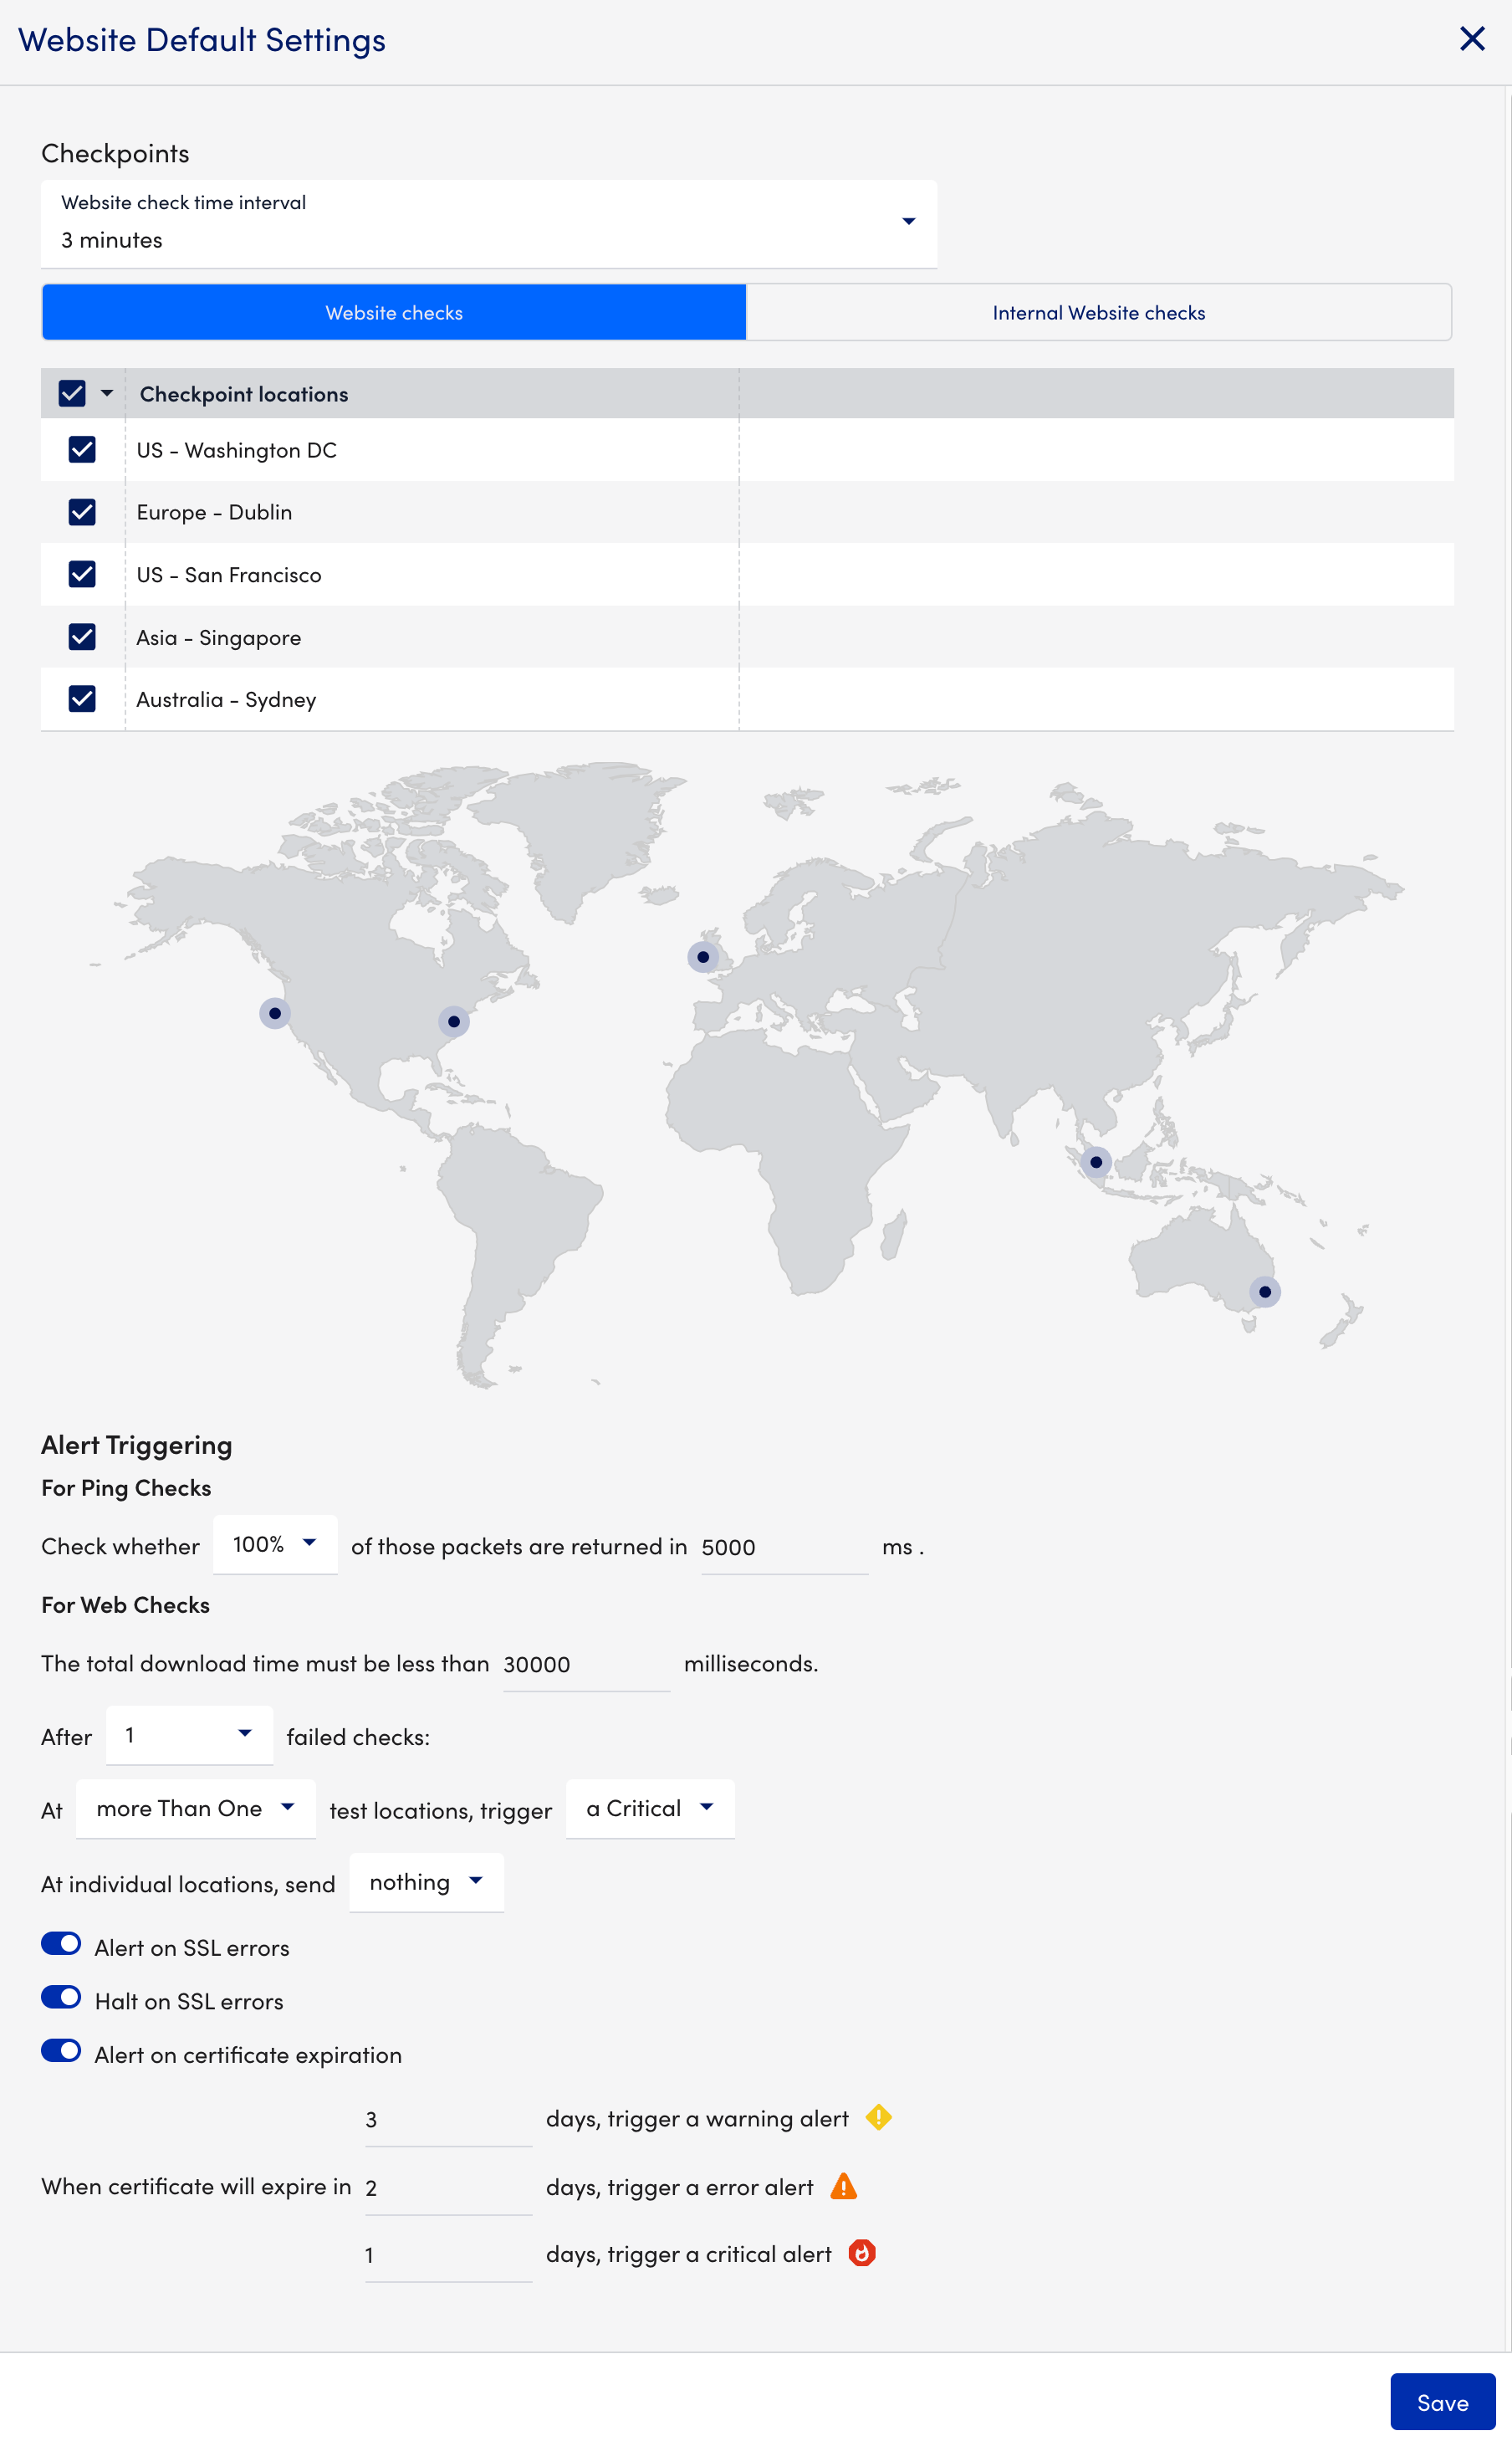Select the Website checks tab

tap(394, 313)
